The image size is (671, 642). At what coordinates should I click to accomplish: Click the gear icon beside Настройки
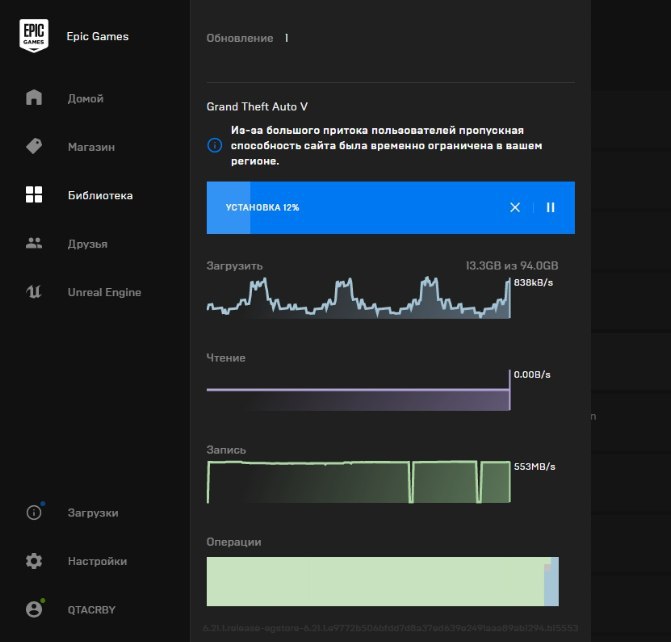click(x=34, y=561)
